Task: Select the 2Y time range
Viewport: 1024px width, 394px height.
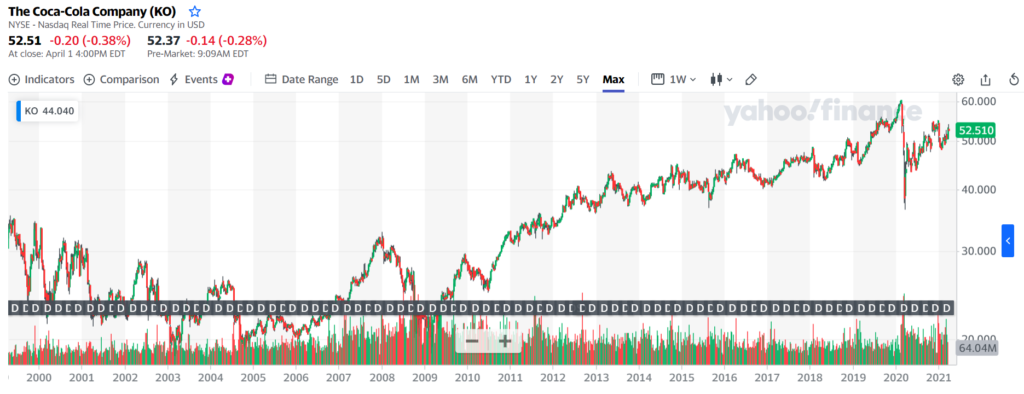Action: pos(556,79)
